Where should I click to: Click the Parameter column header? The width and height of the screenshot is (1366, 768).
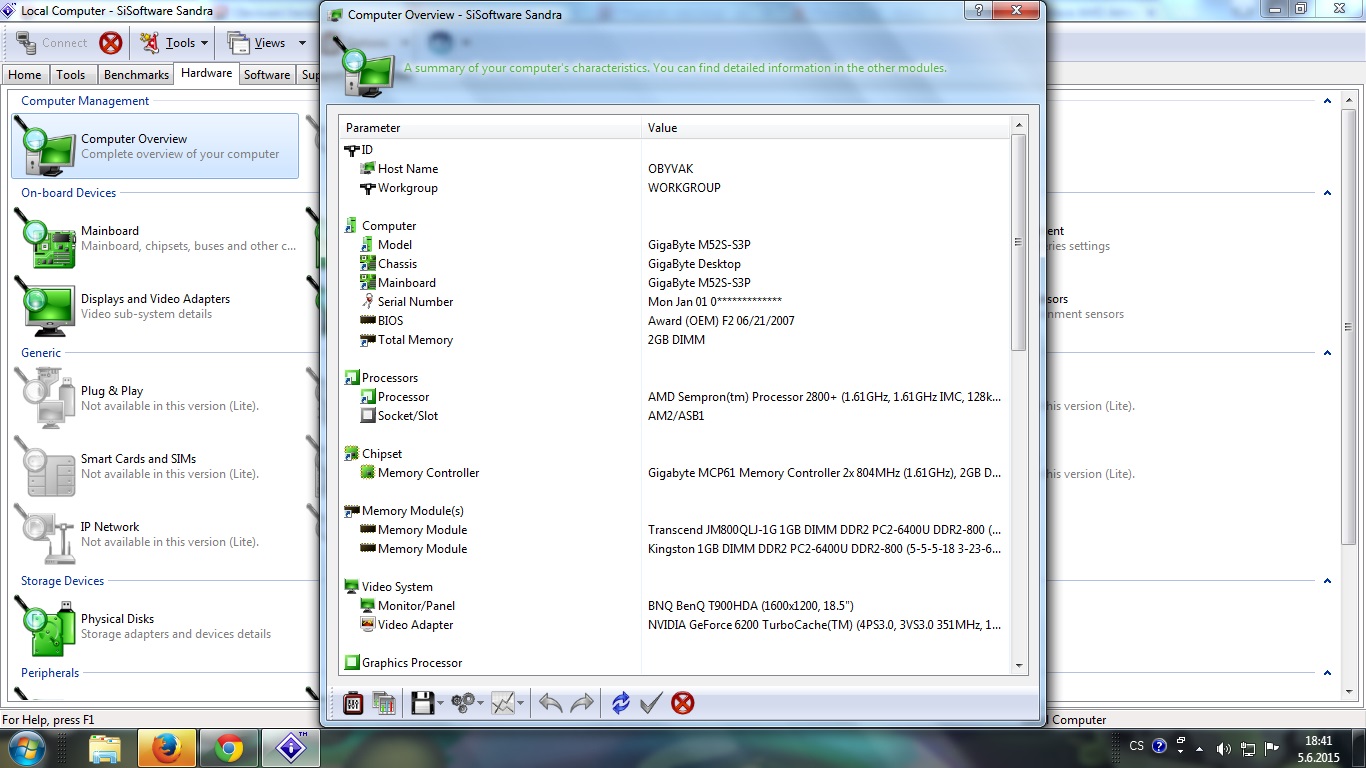point(491,128)
